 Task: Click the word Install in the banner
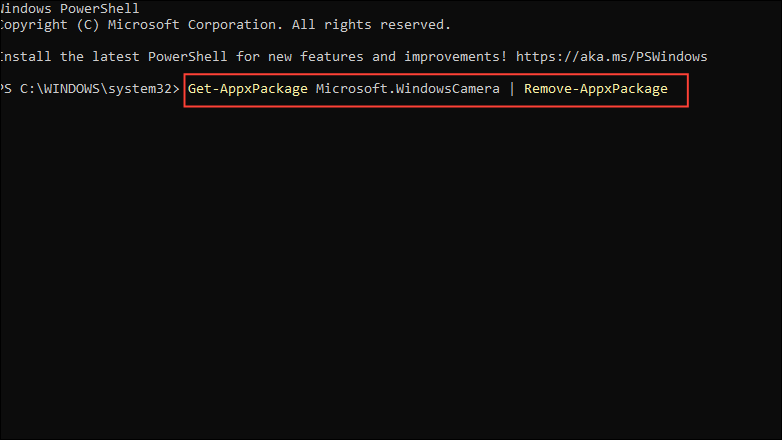tap(25, 56)
